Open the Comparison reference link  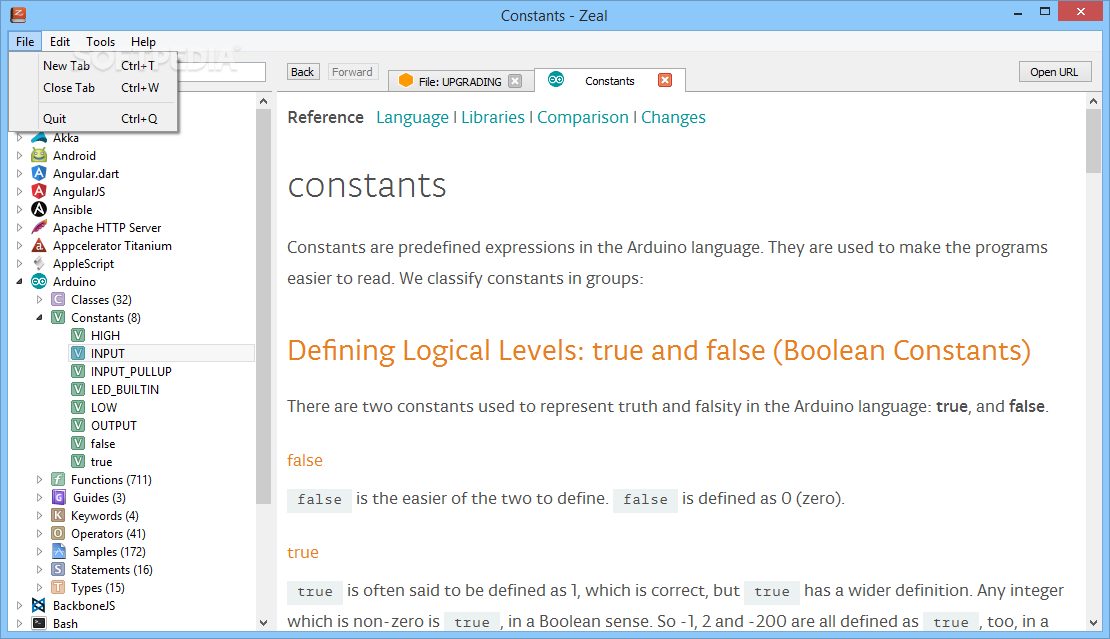pos(583,117)
